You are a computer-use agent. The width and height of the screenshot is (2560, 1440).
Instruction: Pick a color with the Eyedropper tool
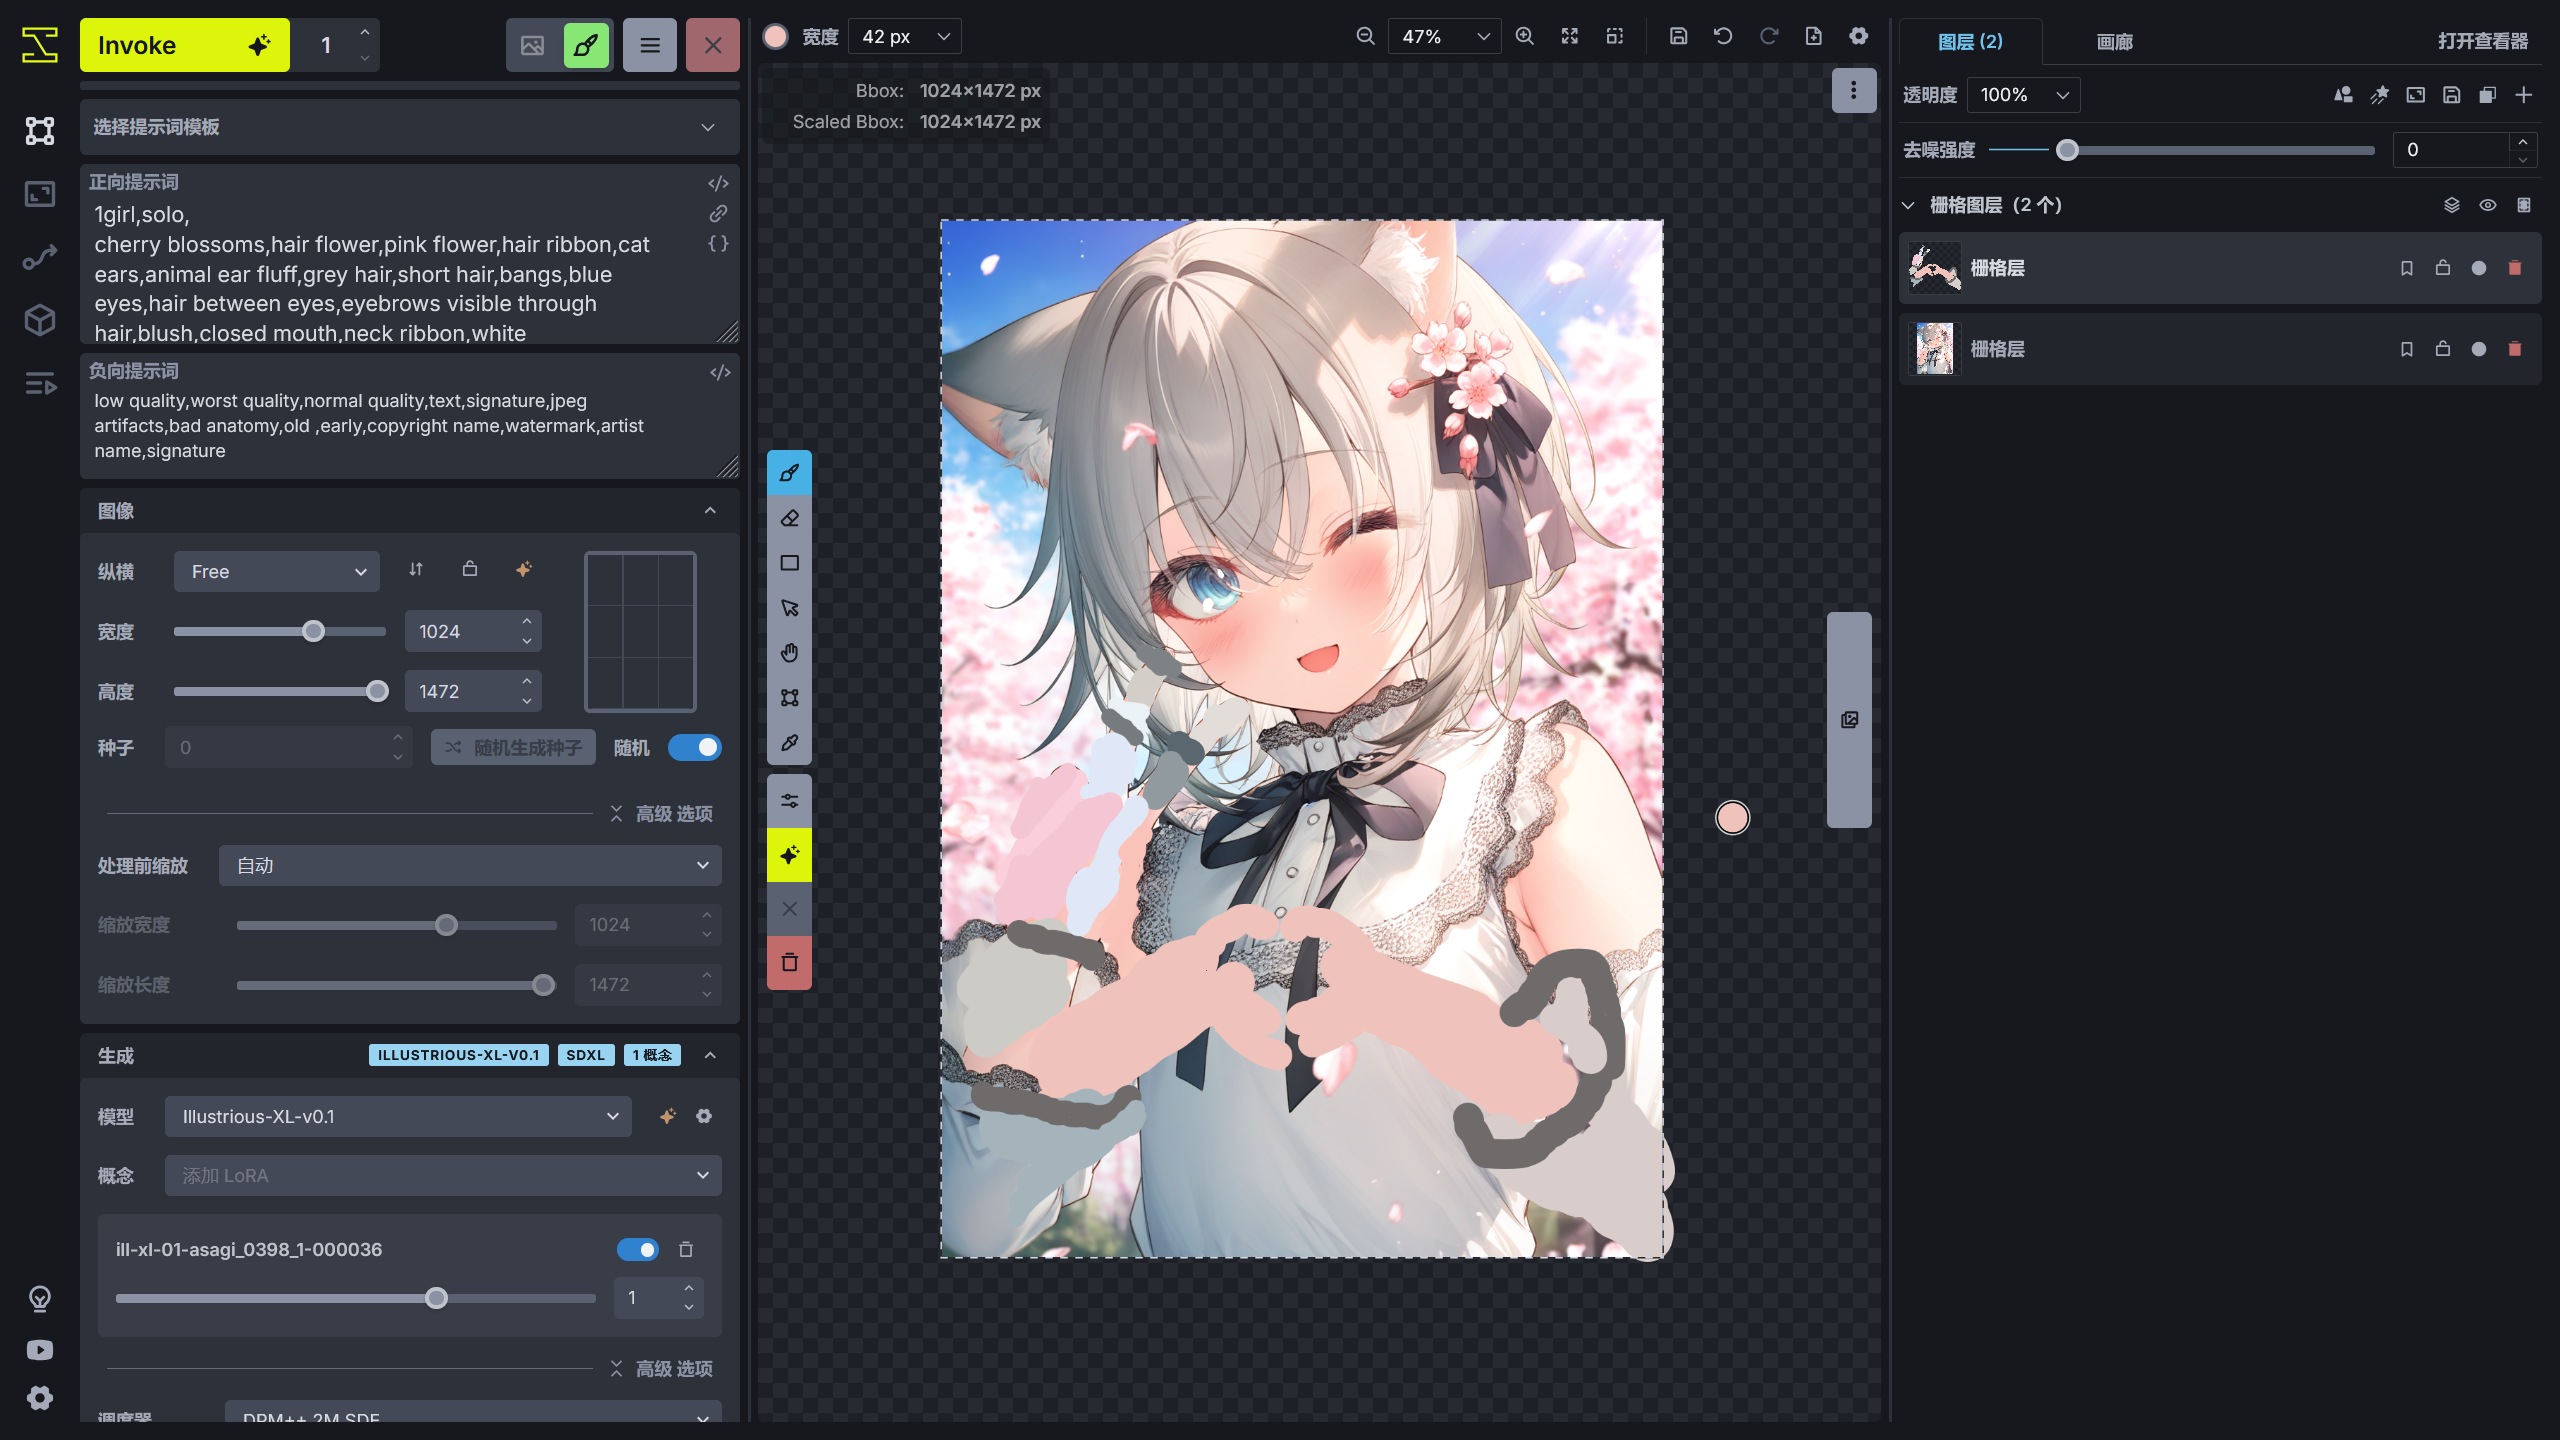789,743
